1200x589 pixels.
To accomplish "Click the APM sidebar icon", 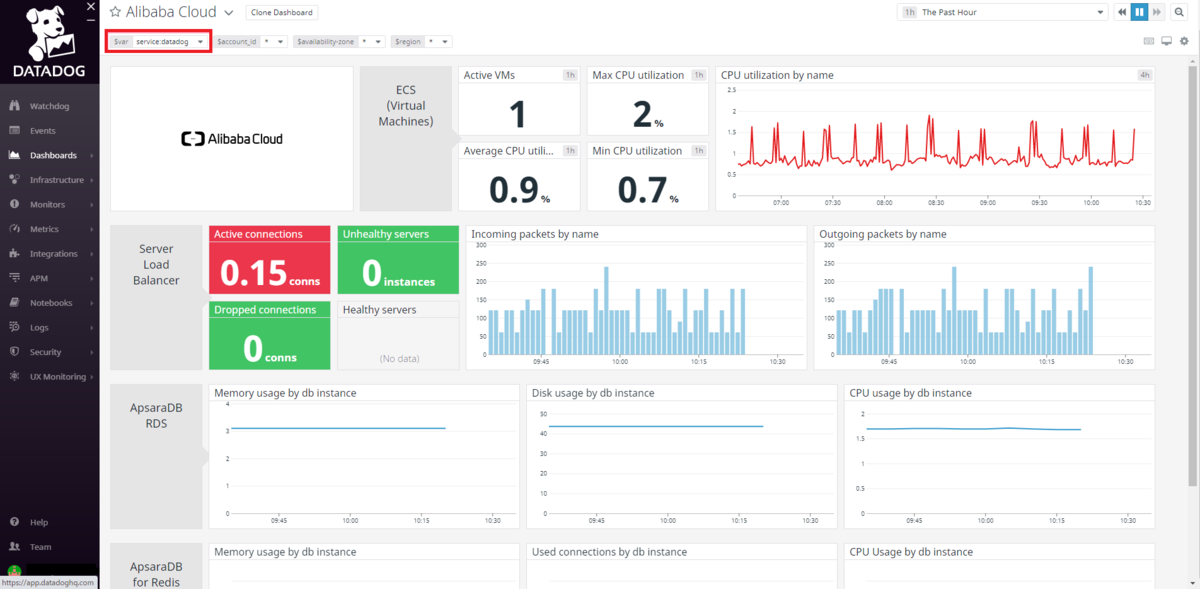I will 14,278.
